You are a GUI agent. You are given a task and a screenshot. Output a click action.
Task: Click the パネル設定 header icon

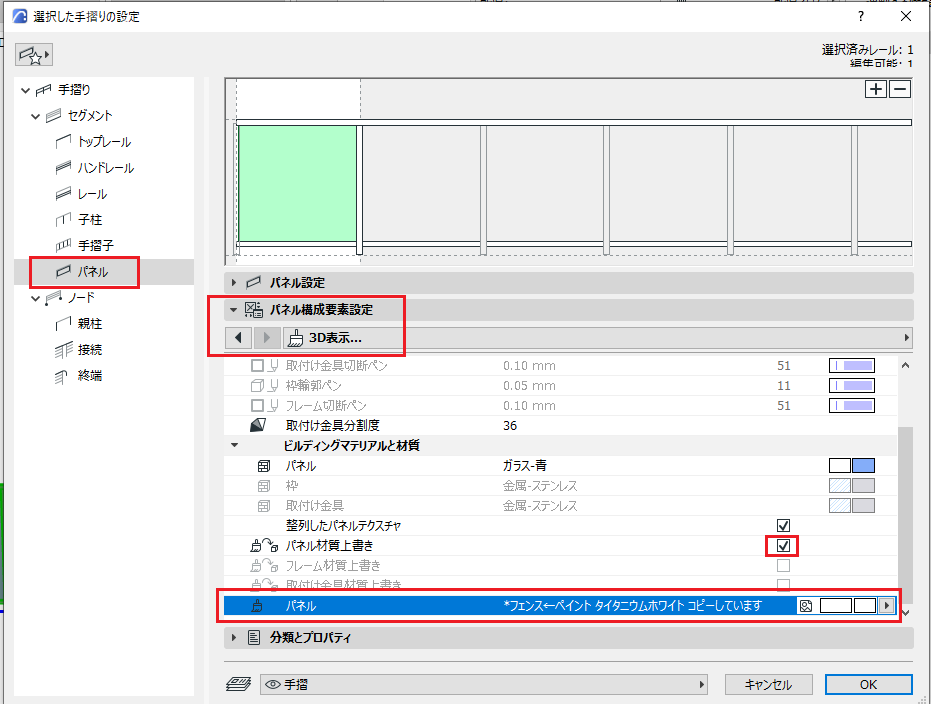253,283
